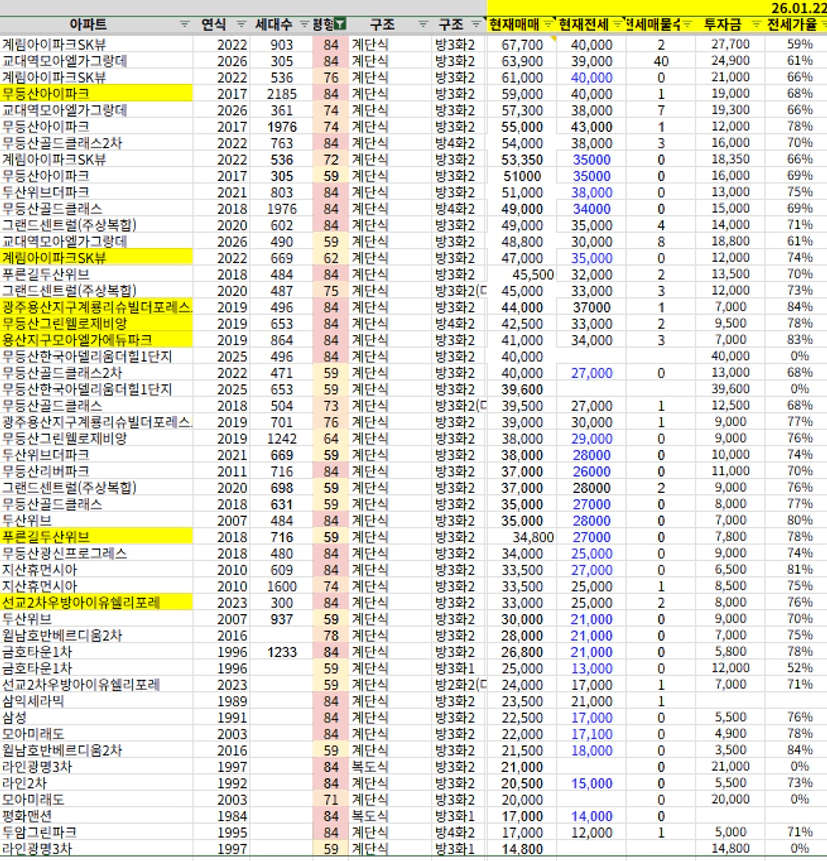Select the 2185 household count cell
This screenshot has width=827, height=861.
point(282,93)
